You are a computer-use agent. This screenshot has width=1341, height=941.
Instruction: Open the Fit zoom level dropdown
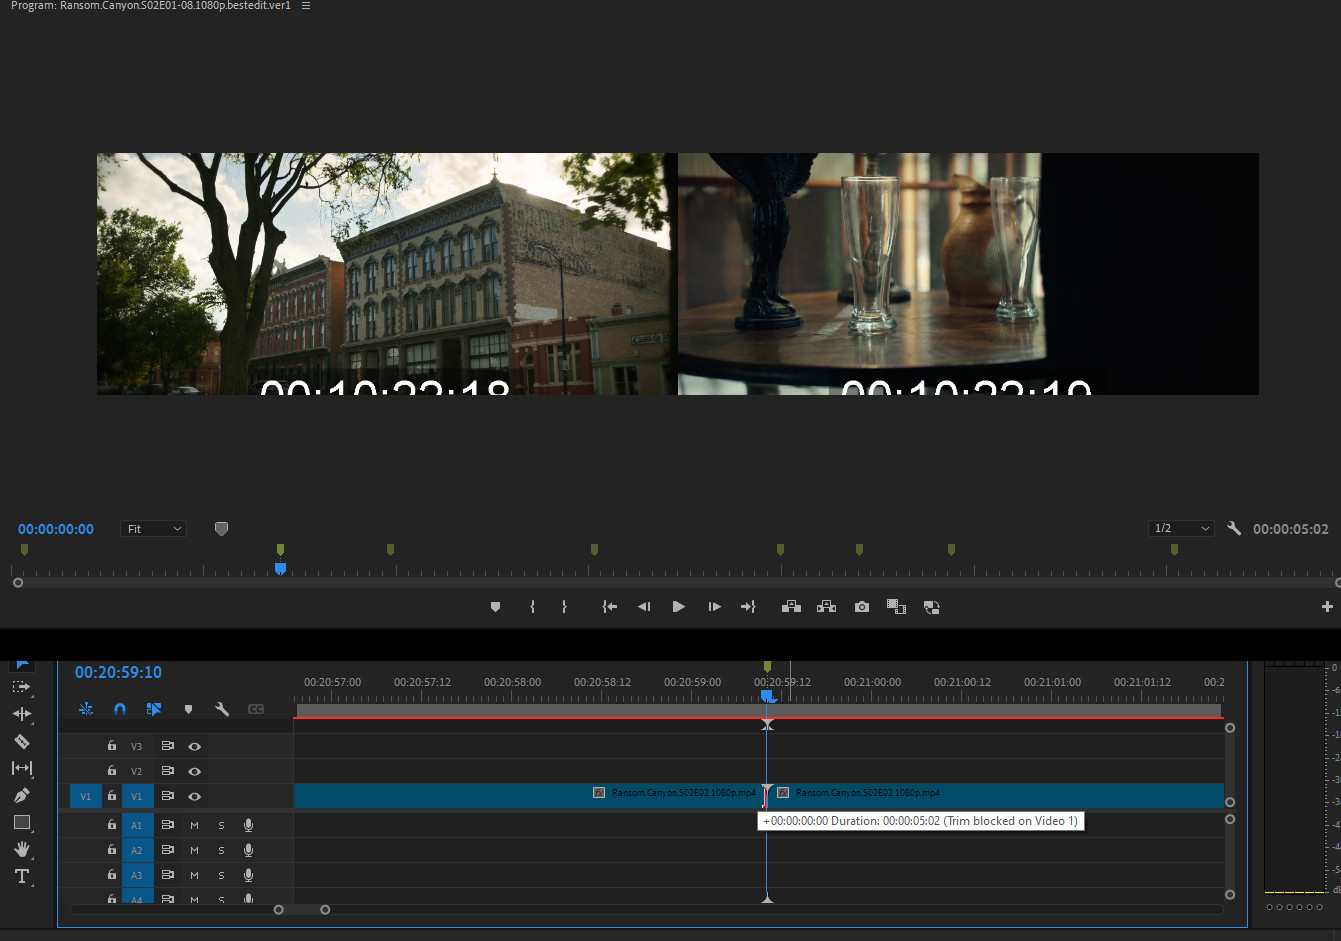click(x=154, y=529)
